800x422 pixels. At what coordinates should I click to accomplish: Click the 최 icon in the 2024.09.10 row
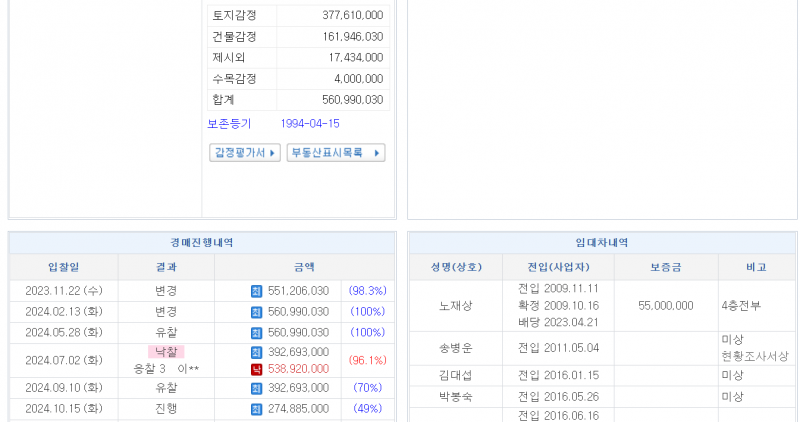tap(256, 387)
